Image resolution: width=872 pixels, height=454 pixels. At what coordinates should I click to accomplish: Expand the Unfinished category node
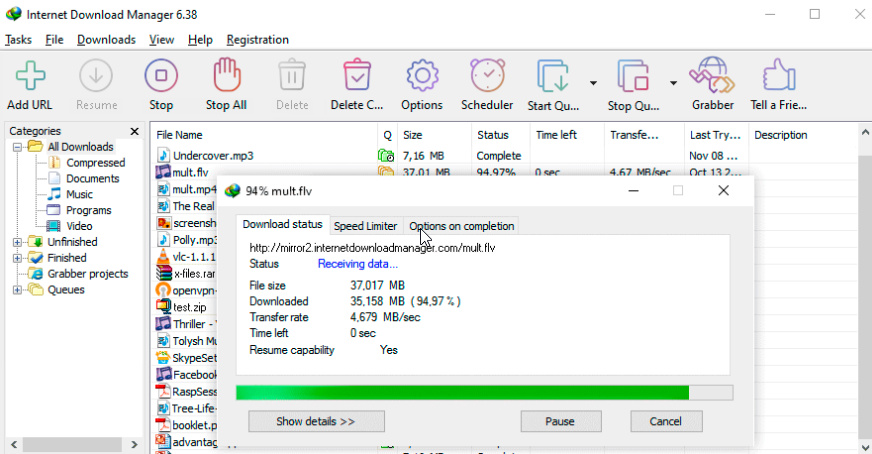coord(17,242)
